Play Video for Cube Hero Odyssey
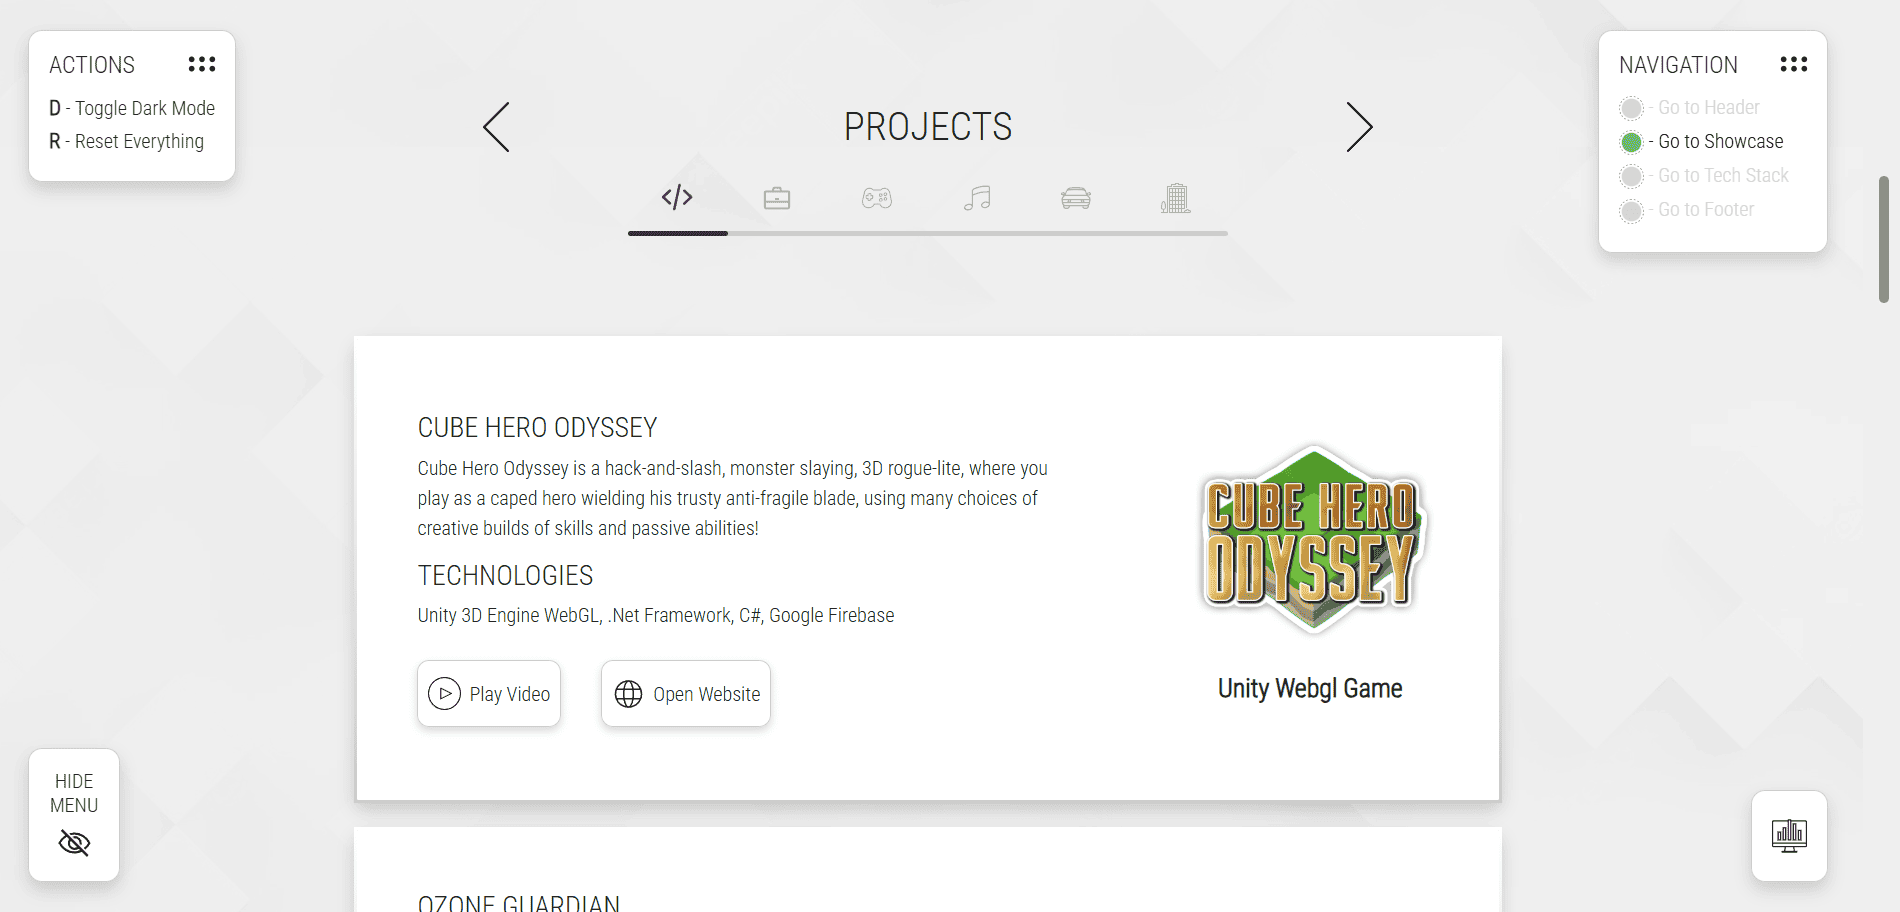Screen dimensions: 1900x912 [x=489, y=693]
